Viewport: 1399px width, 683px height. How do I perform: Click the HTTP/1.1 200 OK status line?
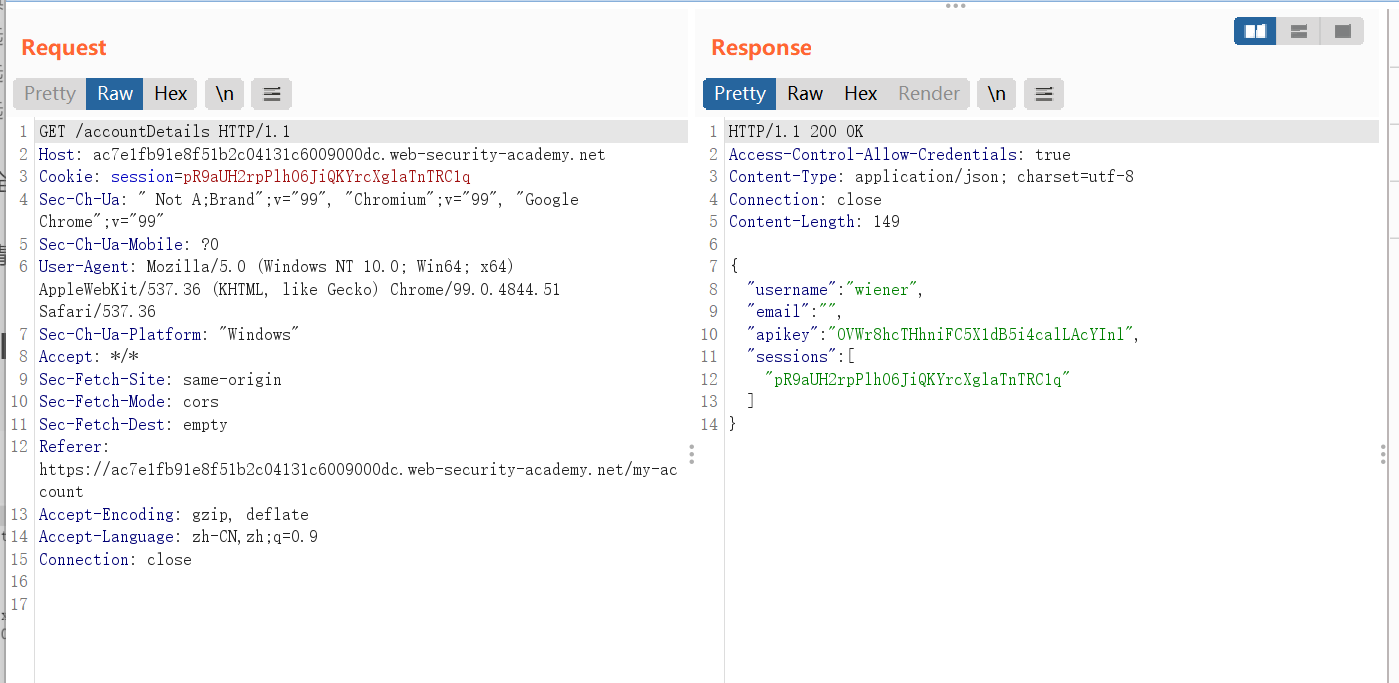(x=796, y=132)
